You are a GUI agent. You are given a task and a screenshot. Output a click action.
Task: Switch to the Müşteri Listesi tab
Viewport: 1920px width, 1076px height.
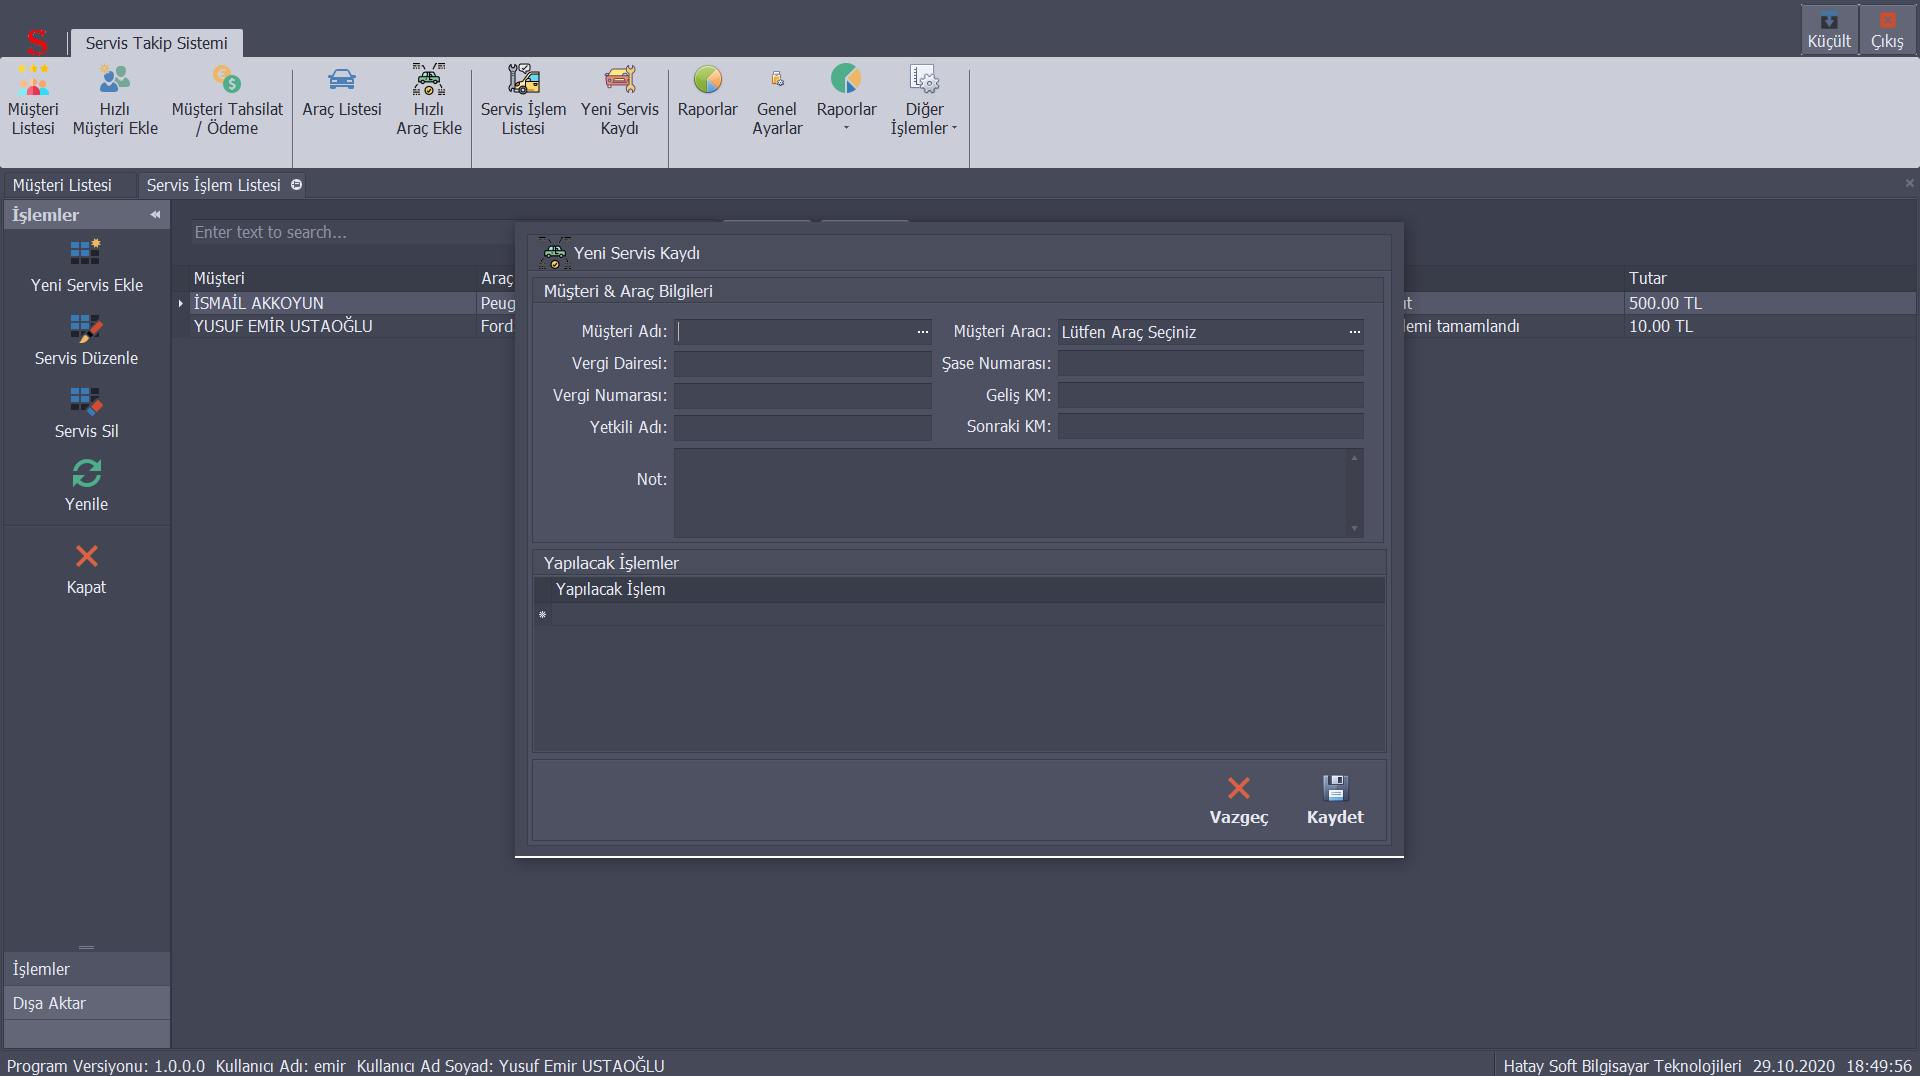tap(62, 185)
